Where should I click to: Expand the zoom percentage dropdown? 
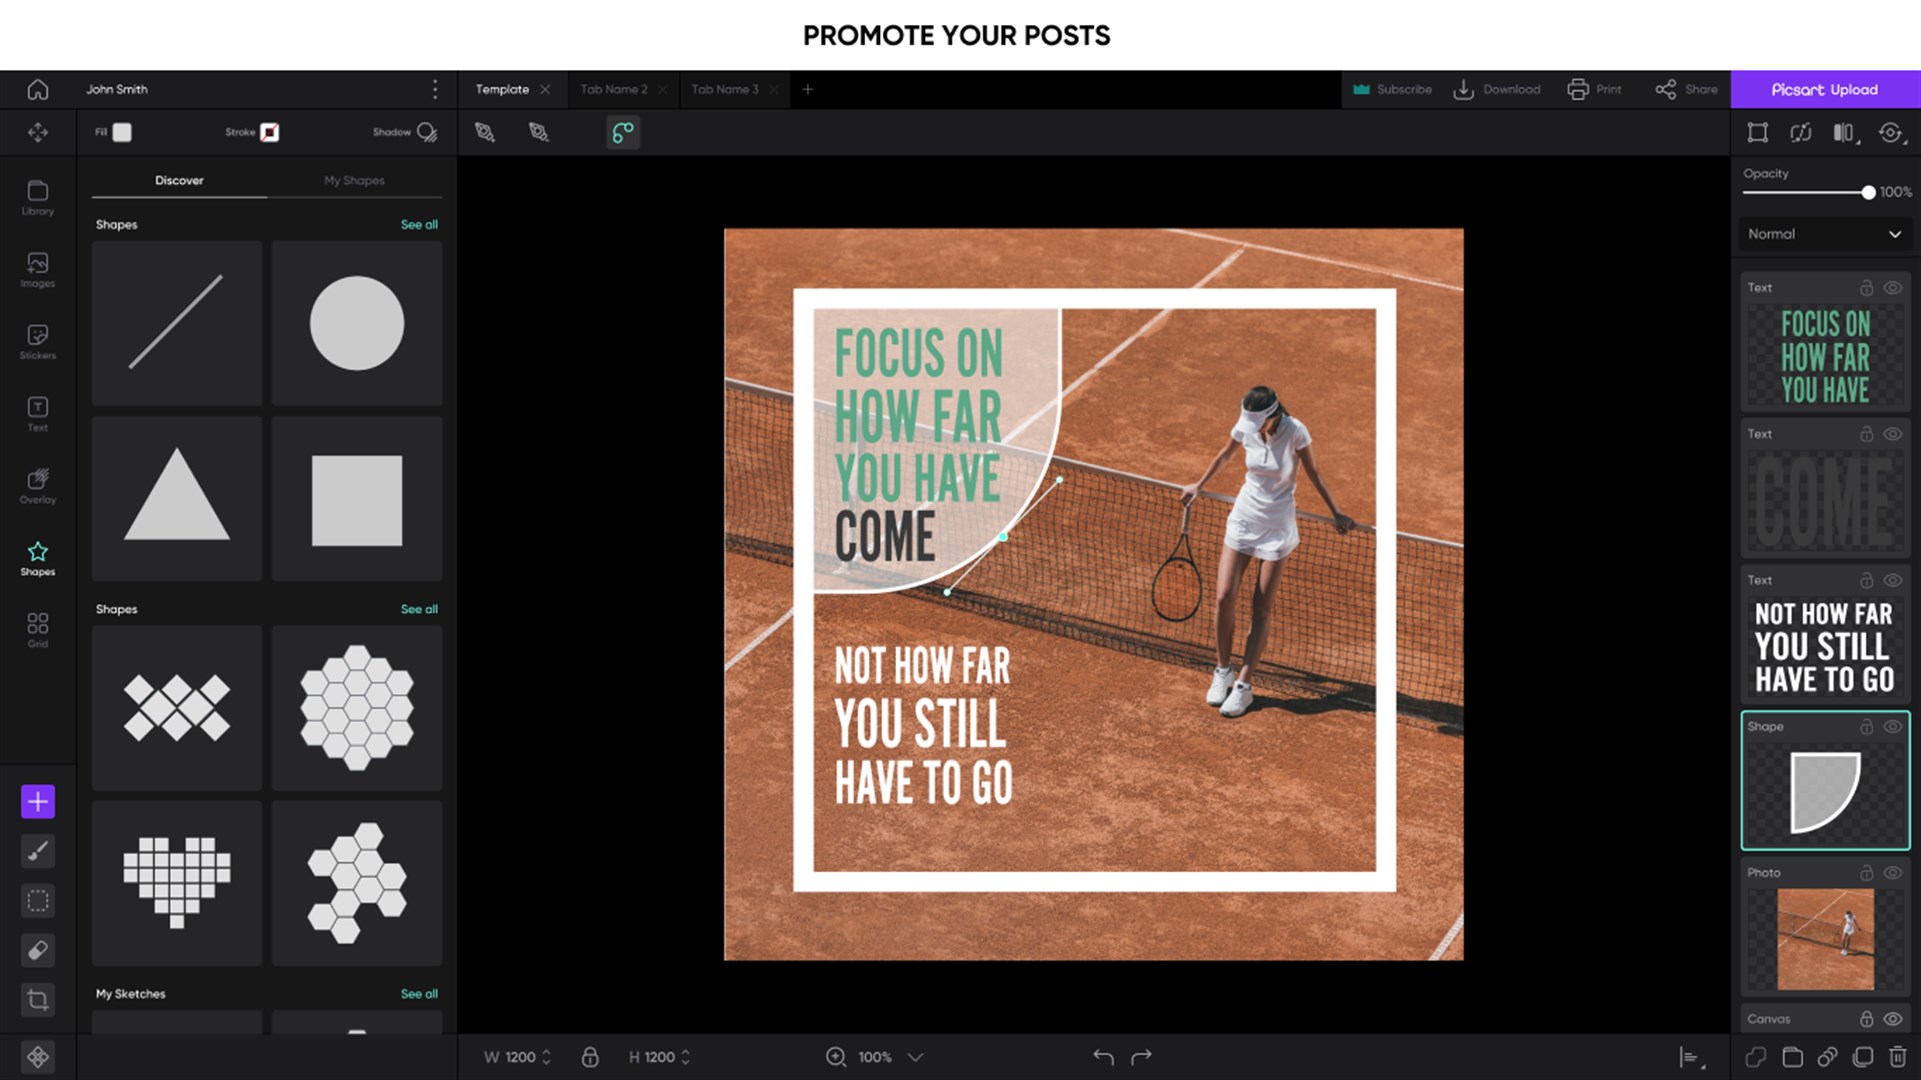tap(913, 1057)
